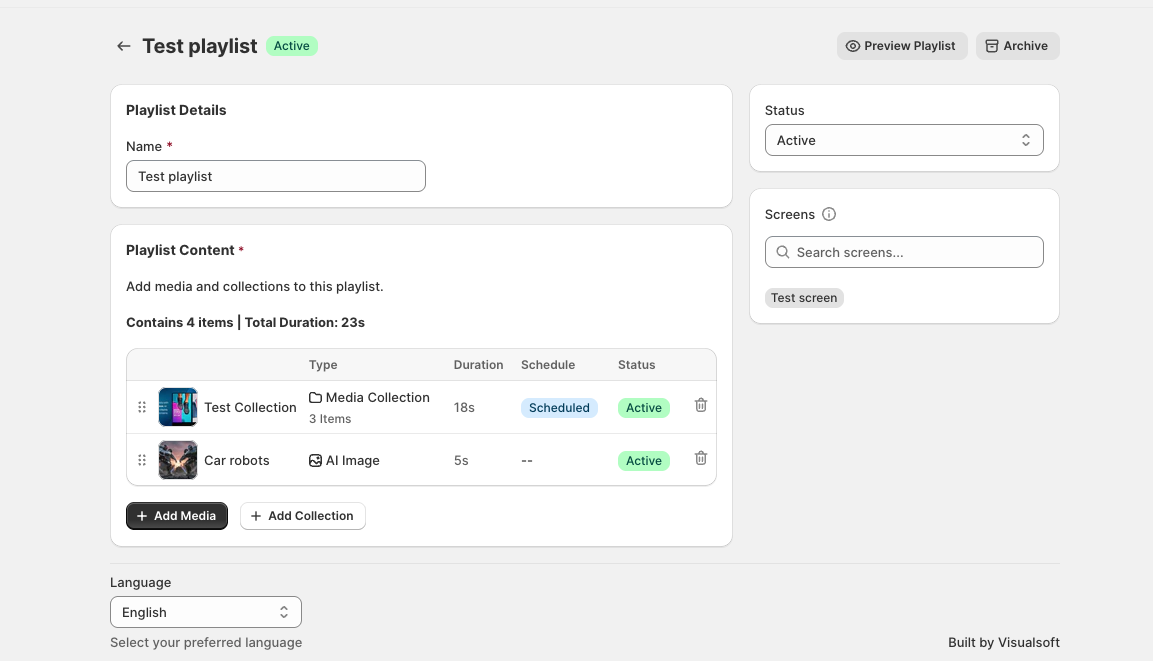Click the Test screen tag
This screenshot has width=1153, height=661.
click(804, 298)
